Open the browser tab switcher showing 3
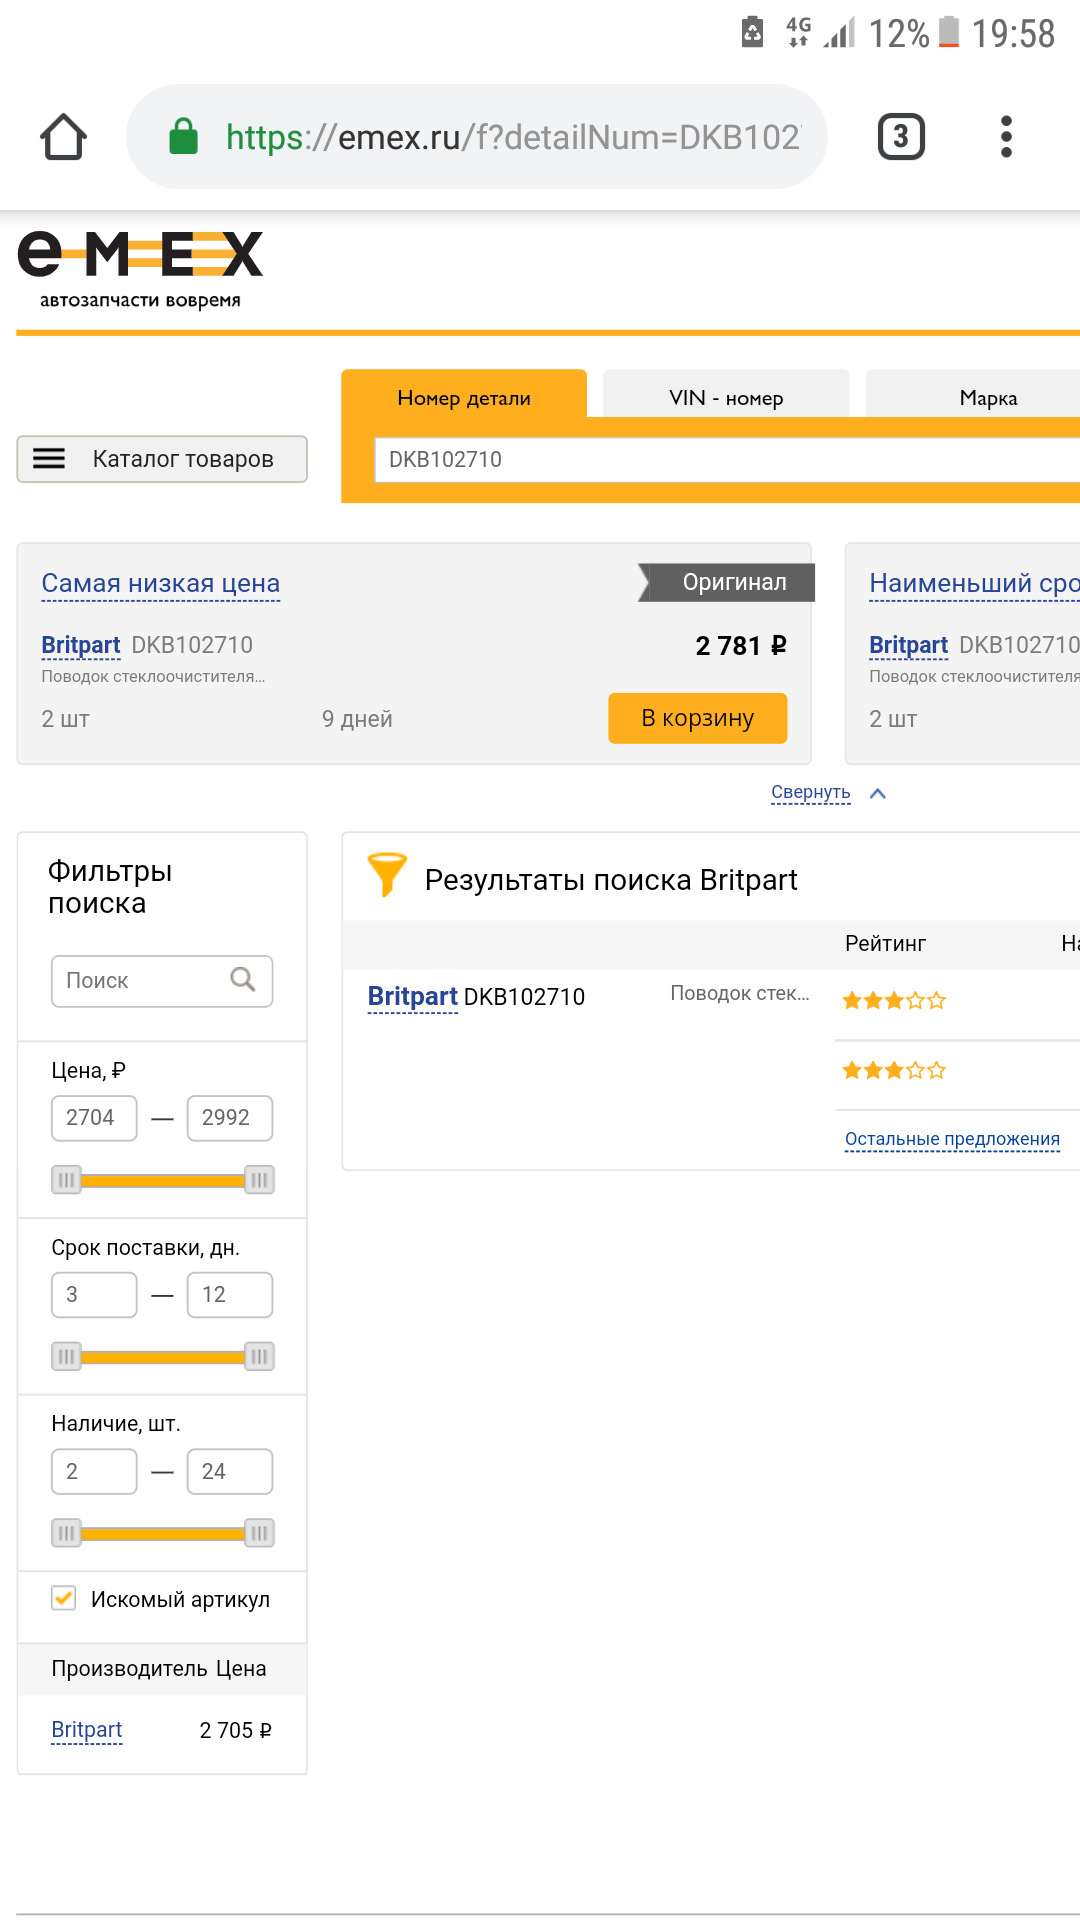This screenshot has height=1920, width=1080. 900,137
